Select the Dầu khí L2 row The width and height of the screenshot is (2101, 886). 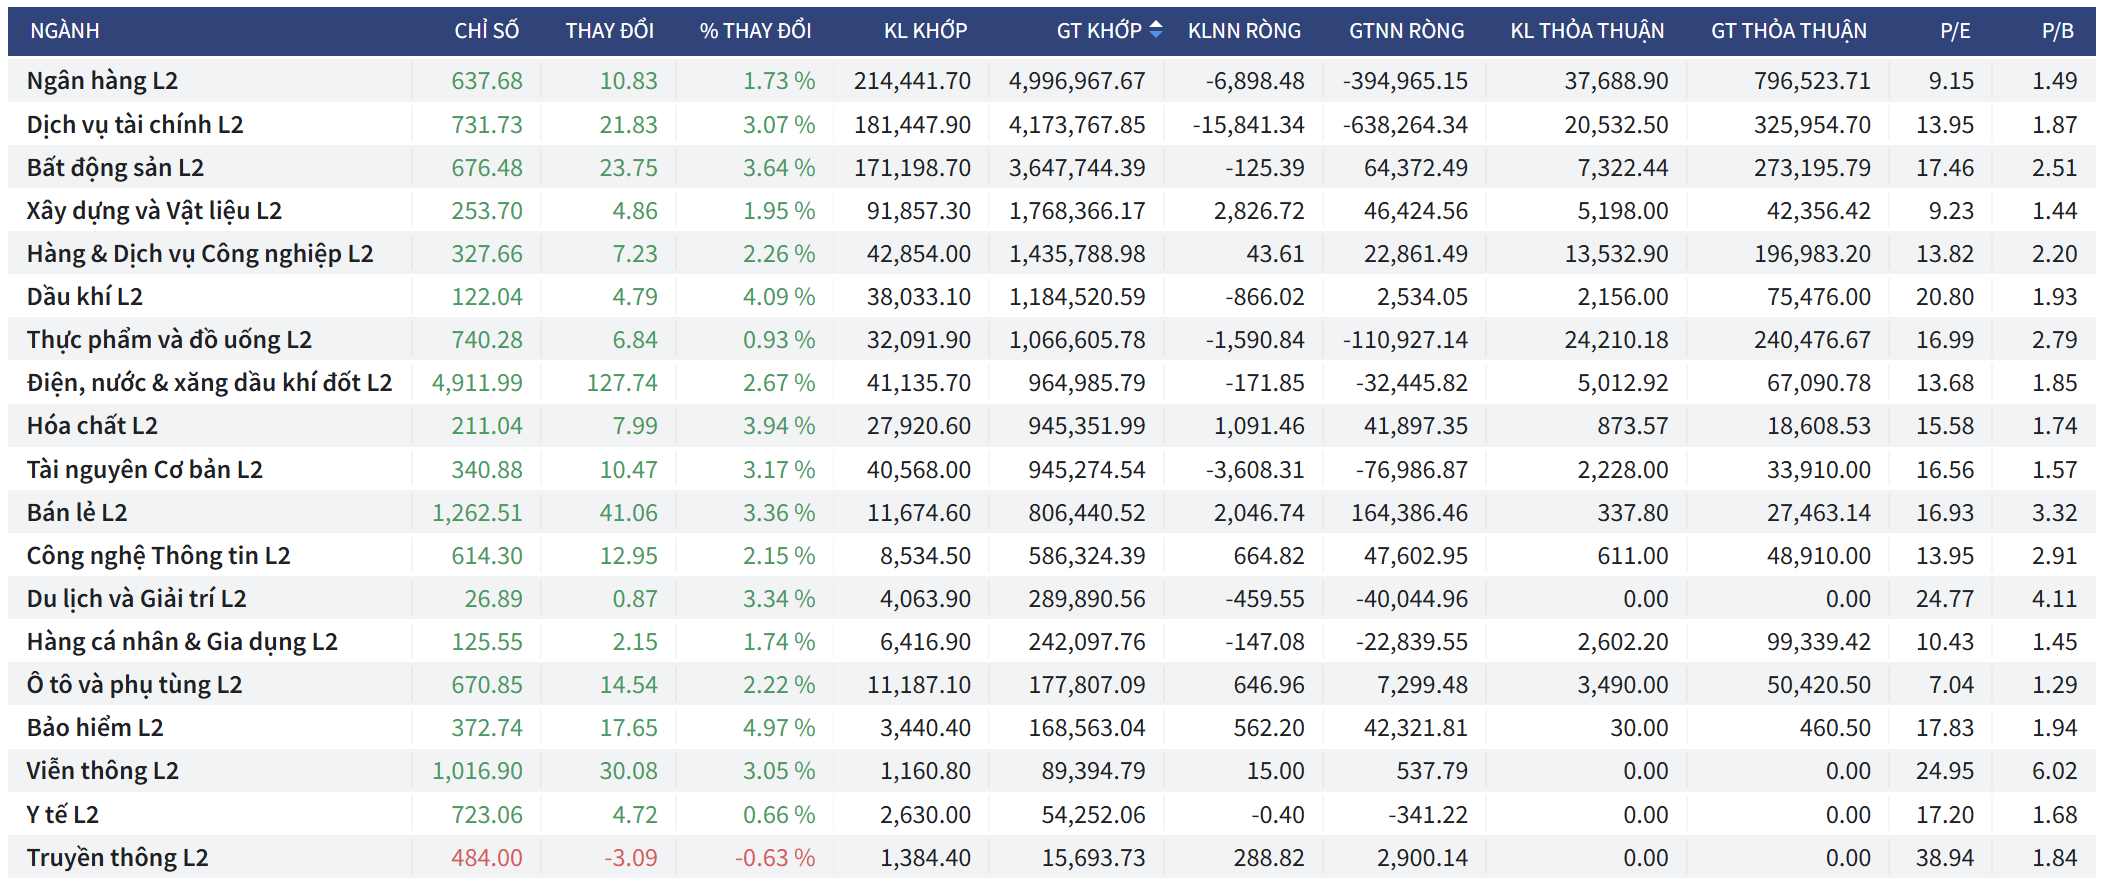tap(85, 297)
